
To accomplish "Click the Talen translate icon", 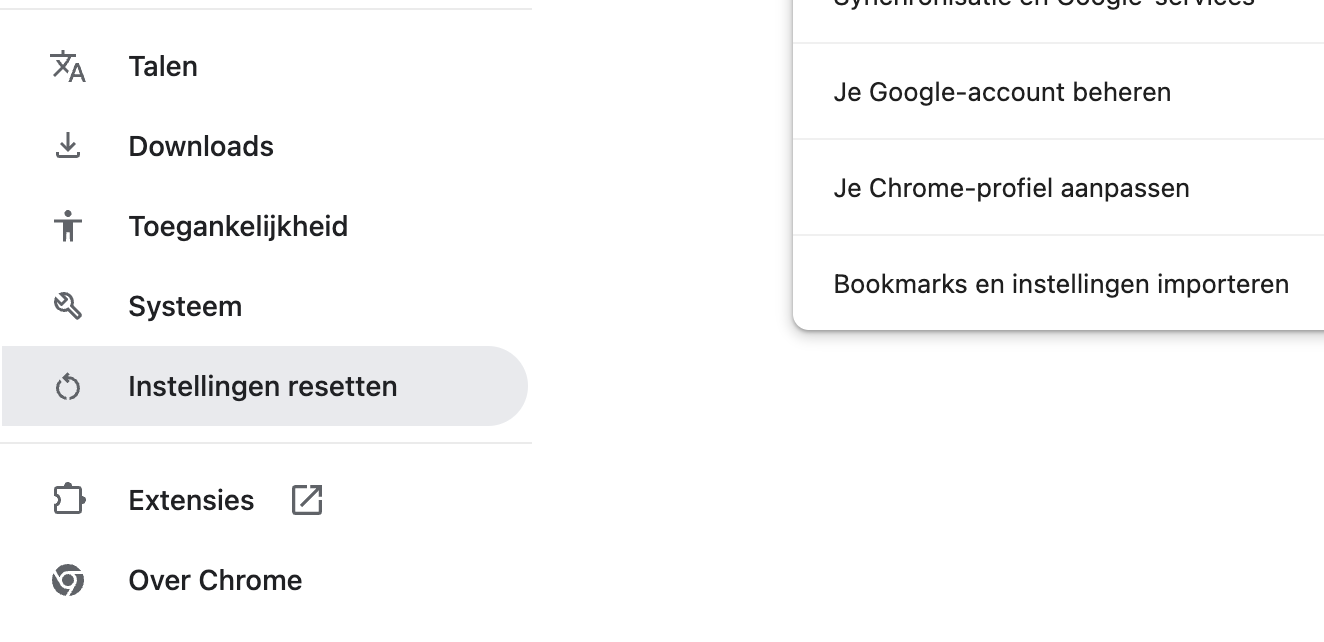I will tap(67, 65).
